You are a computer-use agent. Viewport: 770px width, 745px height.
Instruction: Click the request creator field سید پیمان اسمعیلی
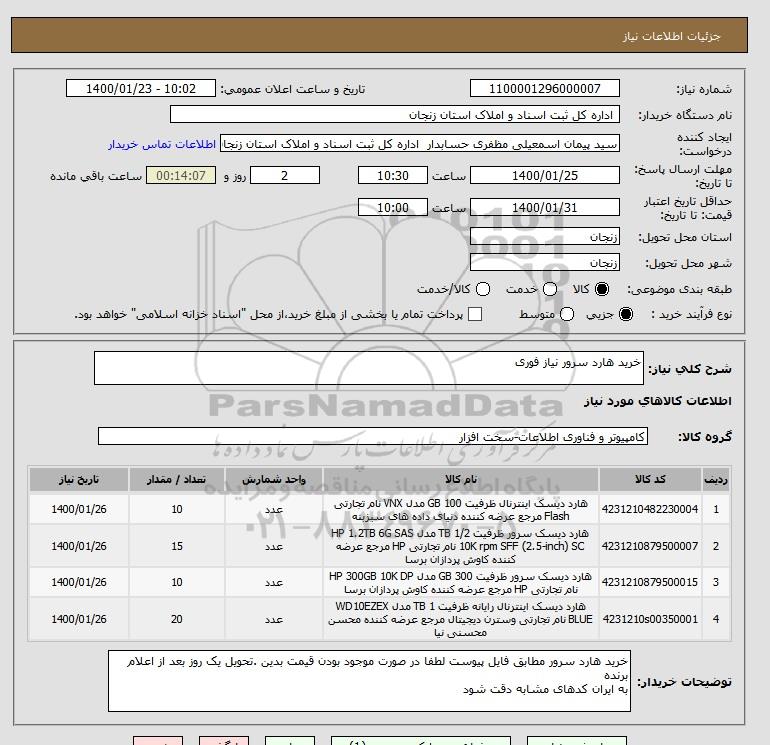point(420,144)
